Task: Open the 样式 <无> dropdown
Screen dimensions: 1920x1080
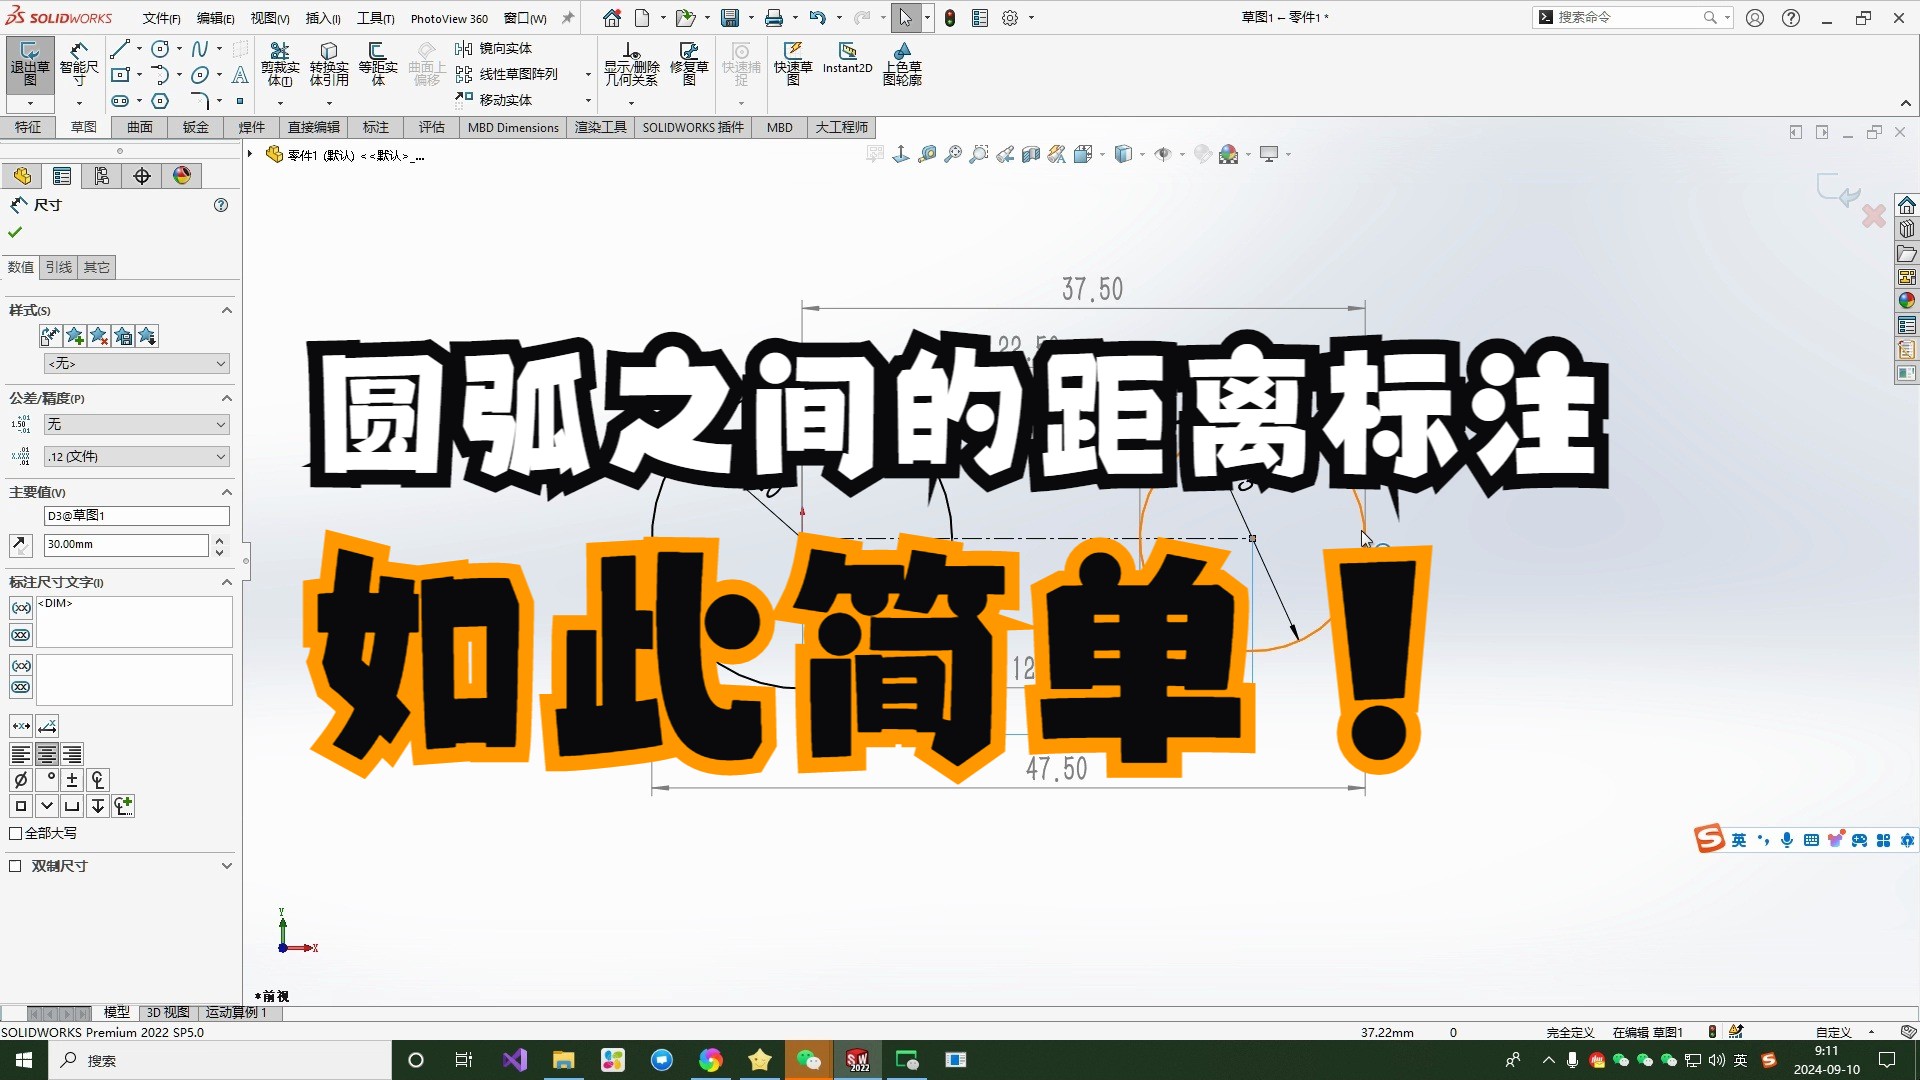Action: coord(137,363)
